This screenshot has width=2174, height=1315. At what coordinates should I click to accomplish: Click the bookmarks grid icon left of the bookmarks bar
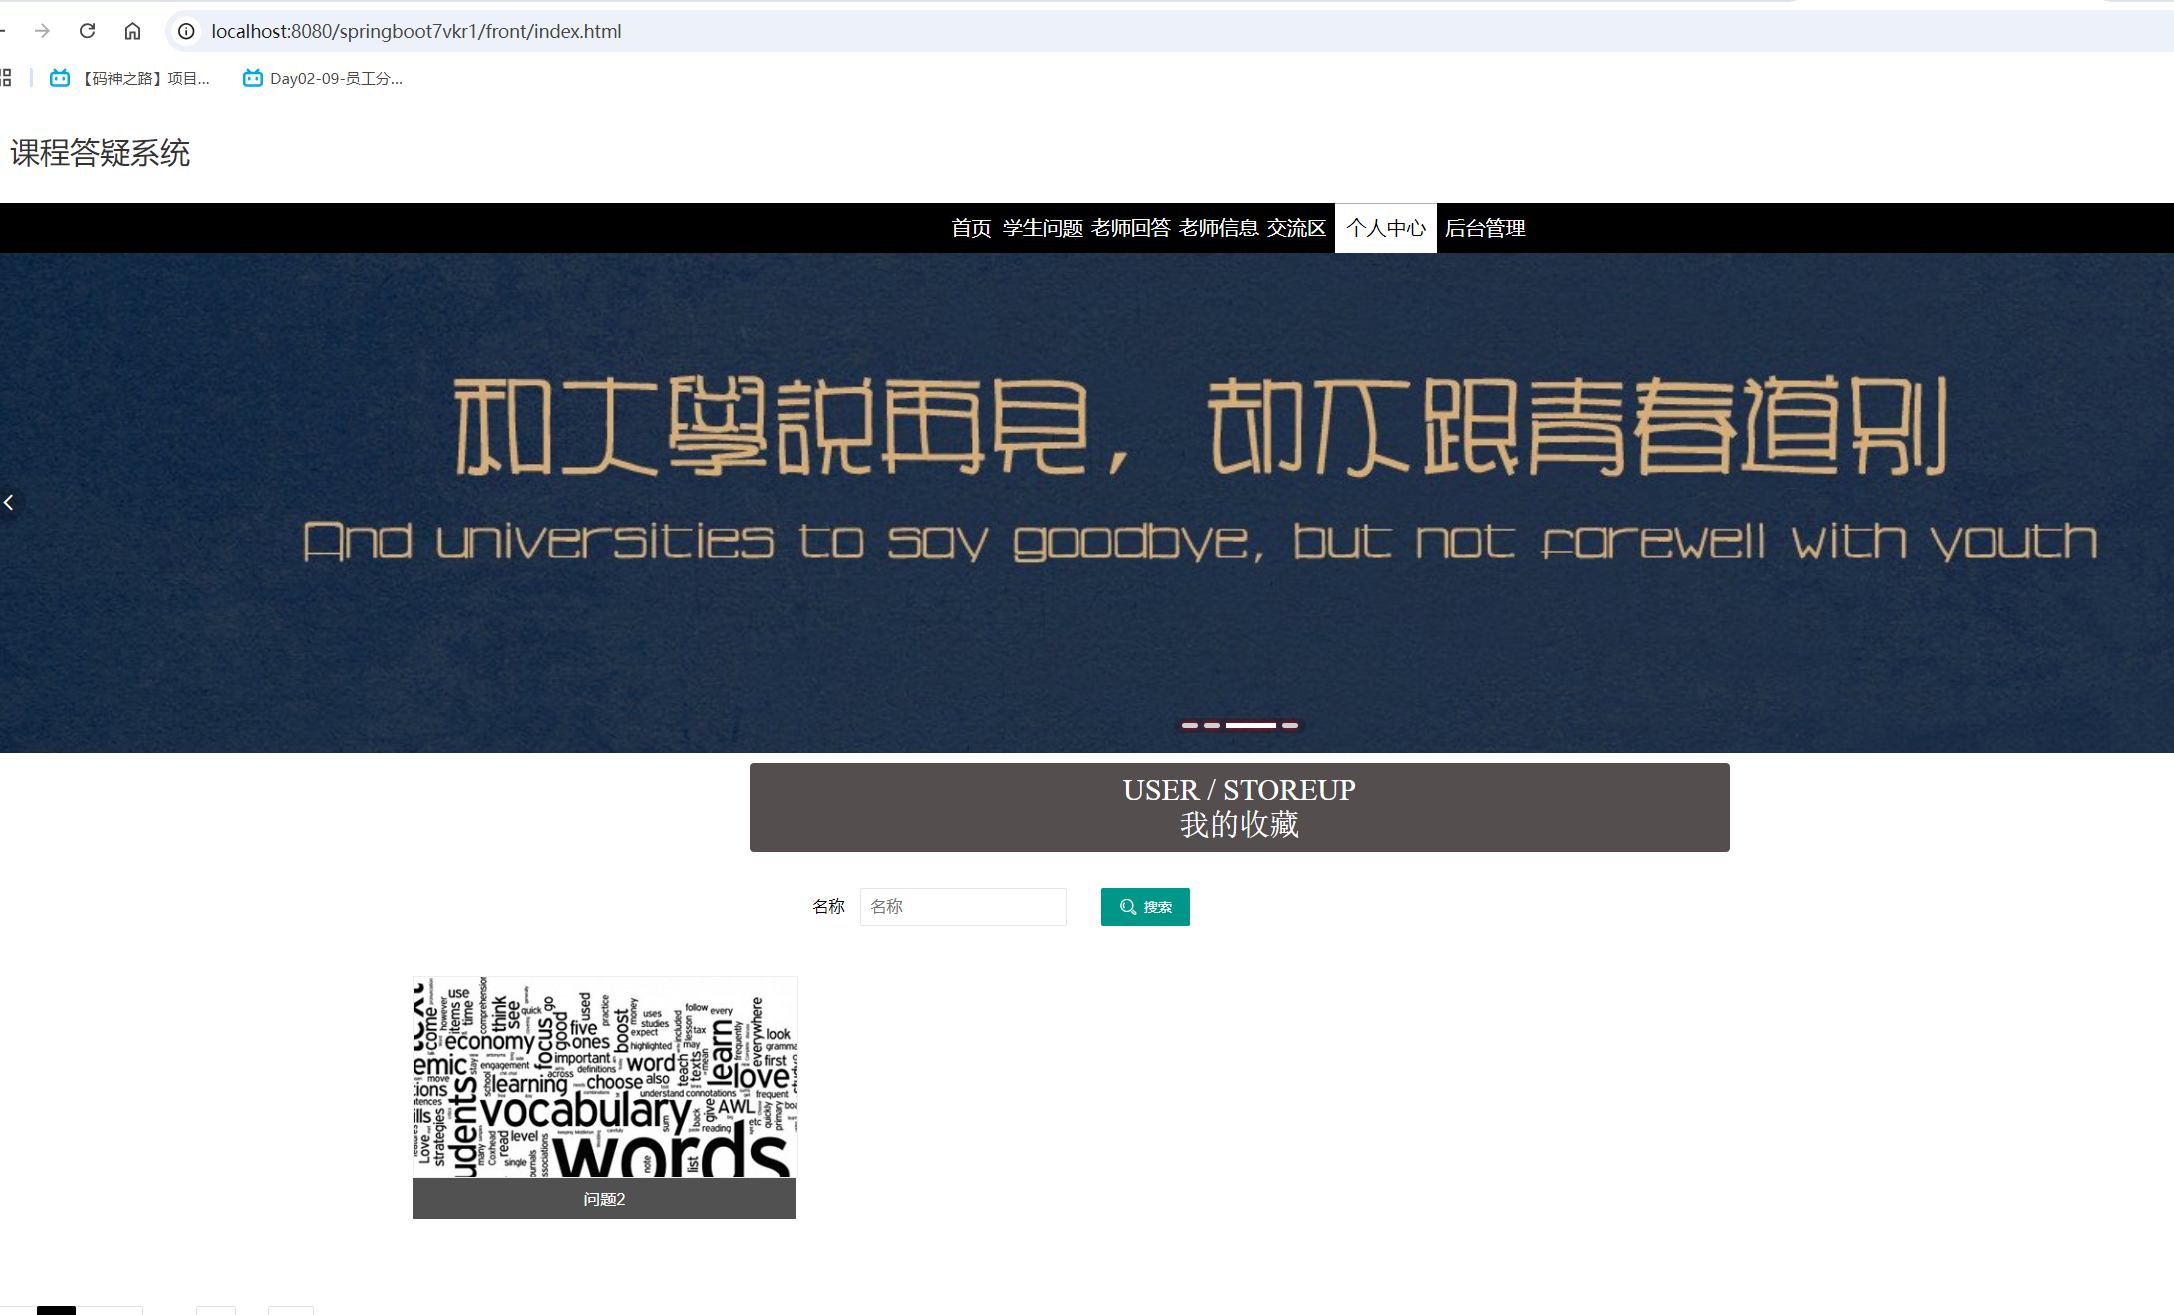click(x=6, y=78)
